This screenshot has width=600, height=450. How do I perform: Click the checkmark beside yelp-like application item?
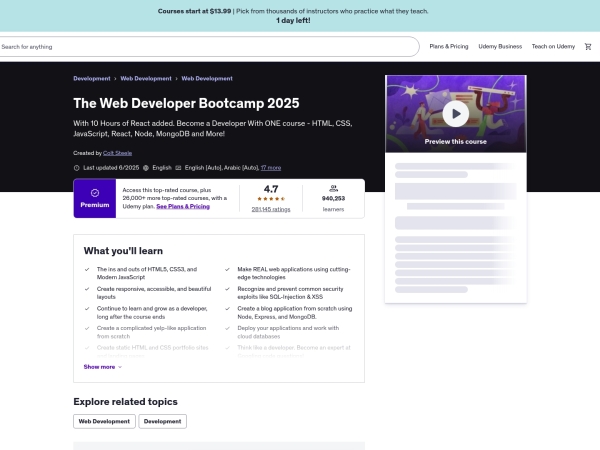click(x=87, y=328)
